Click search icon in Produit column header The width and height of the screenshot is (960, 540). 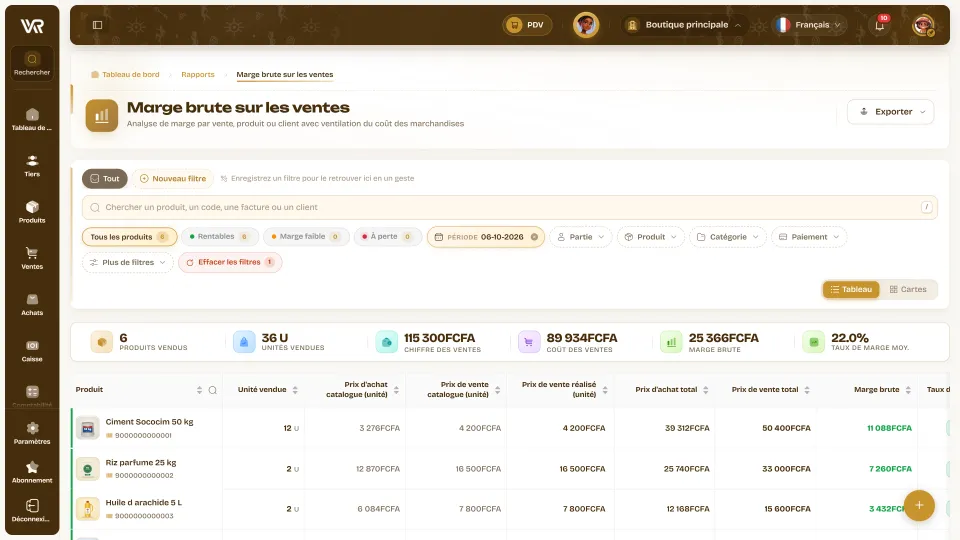pos(212,390)
